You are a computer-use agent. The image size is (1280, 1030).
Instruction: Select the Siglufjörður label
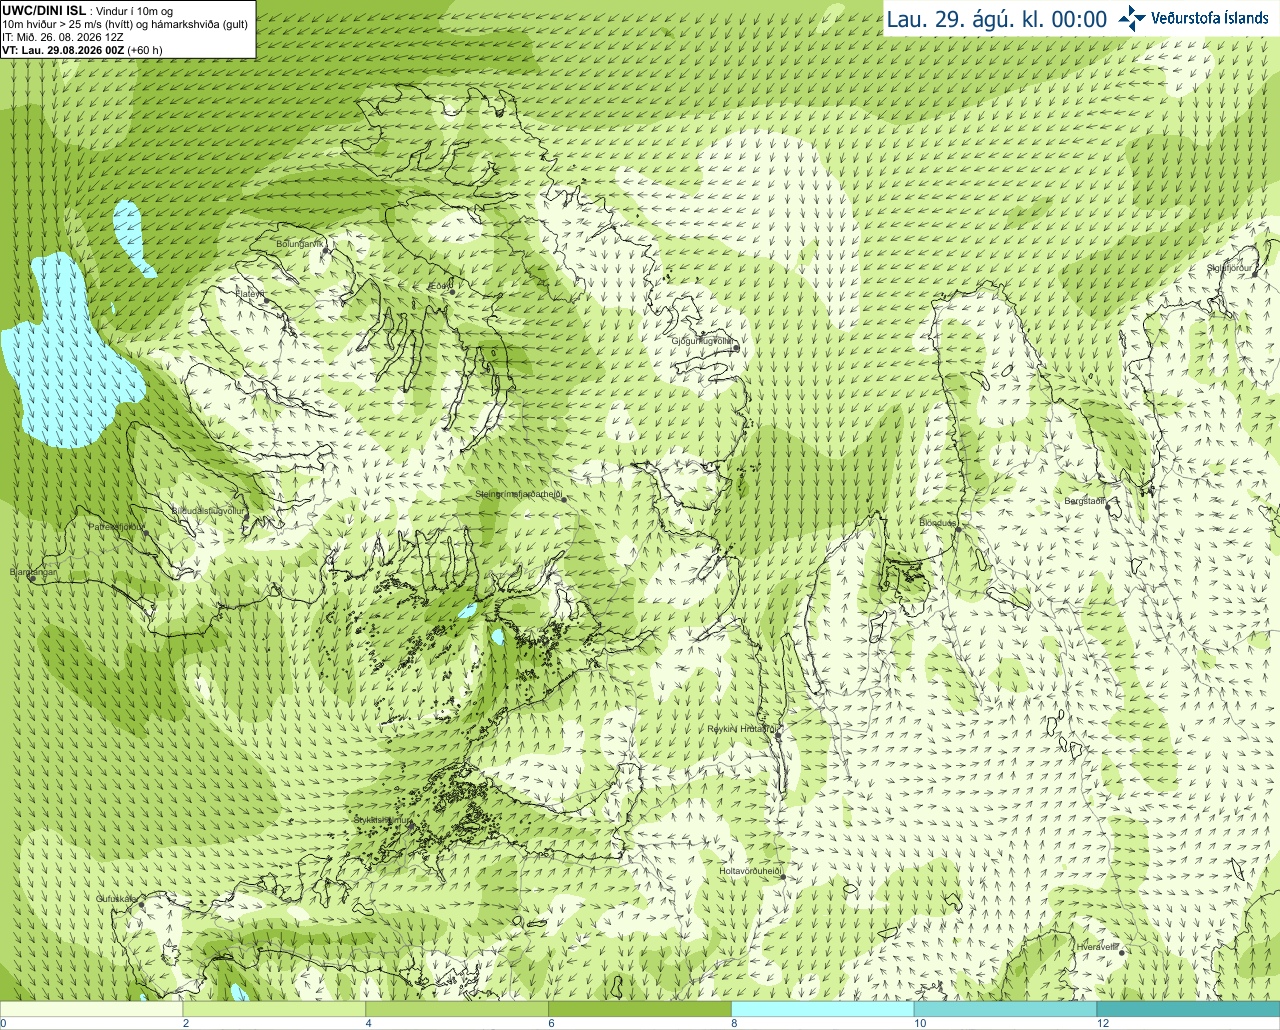[1230, 268]
